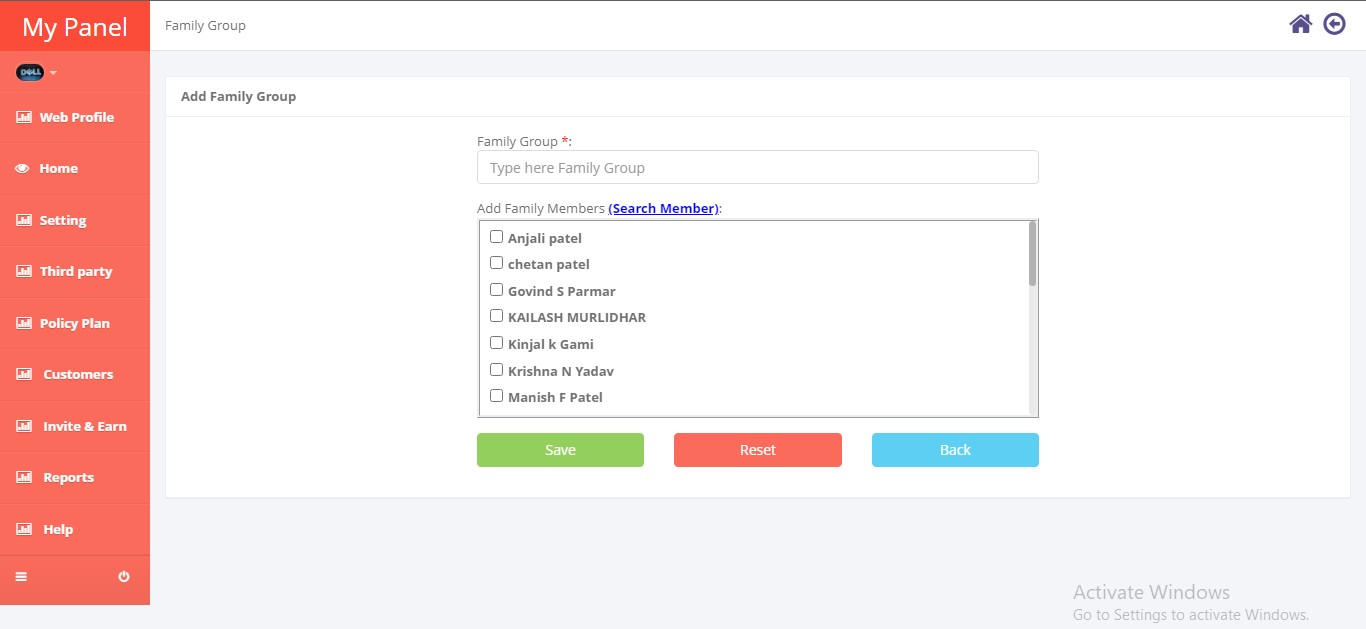The width and height of the screenshot is (1366, 629).
Task: Select the KAILASH MURLIDHAR checkbox
Action: 496,316
